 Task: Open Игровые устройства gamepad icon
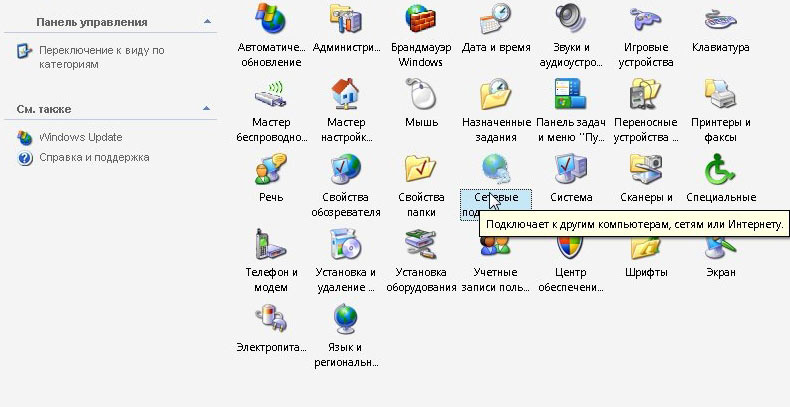pyautogui.click(x=645, y=19)
